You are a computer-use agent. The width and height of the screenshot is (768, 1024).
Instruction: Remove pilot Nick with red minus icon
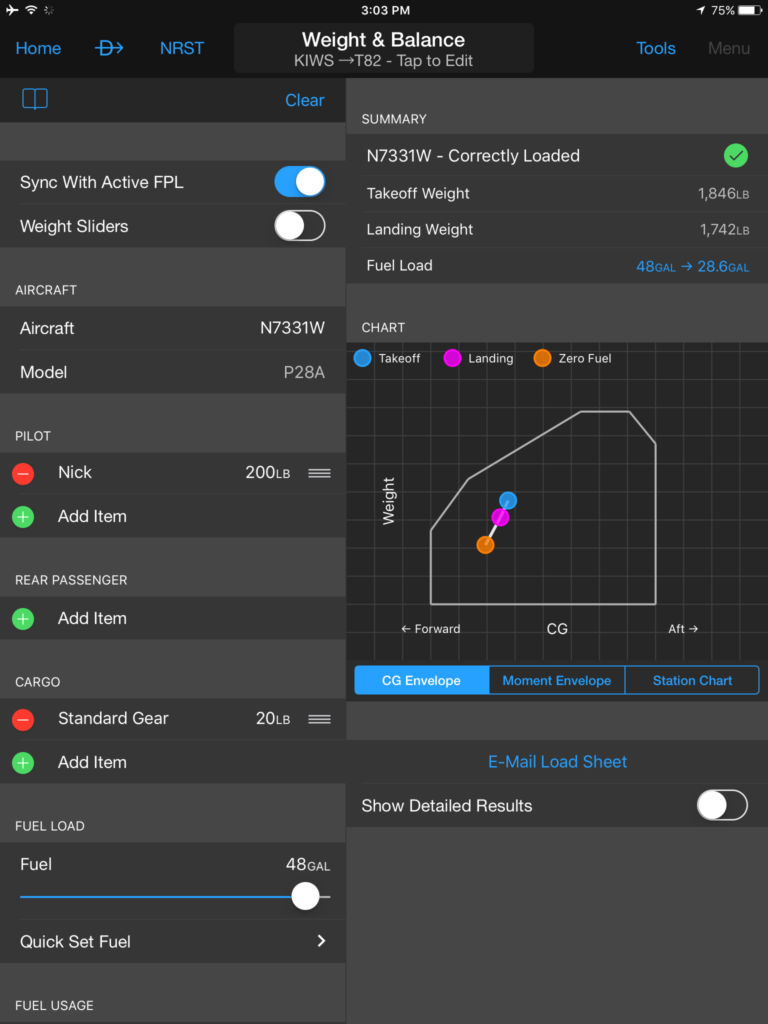[23, 473]
